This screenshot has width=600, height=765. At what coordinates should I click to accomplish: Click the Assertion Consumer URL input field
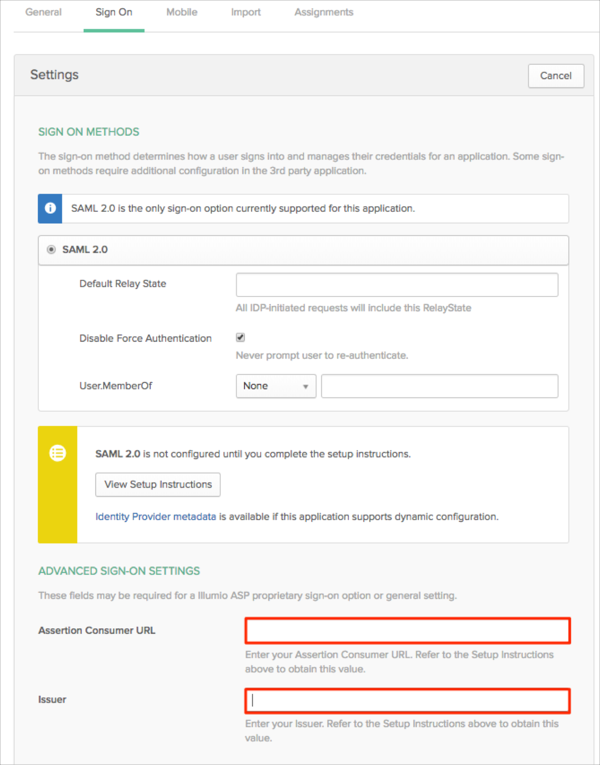coord(407,630)
